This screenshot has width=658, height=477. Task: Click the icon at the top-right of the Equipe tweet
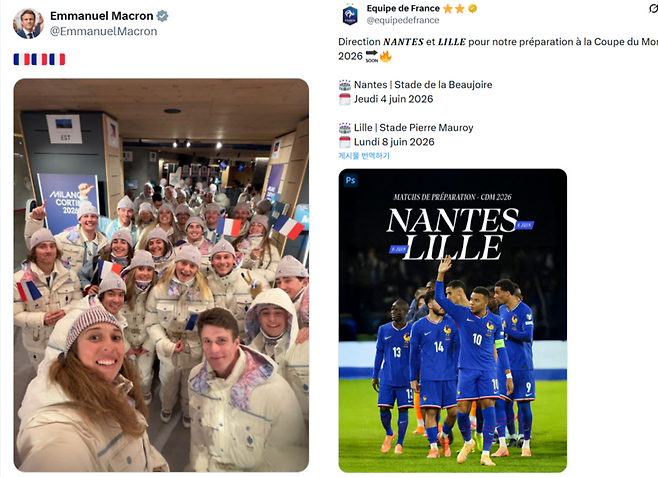tap(653, 8)
